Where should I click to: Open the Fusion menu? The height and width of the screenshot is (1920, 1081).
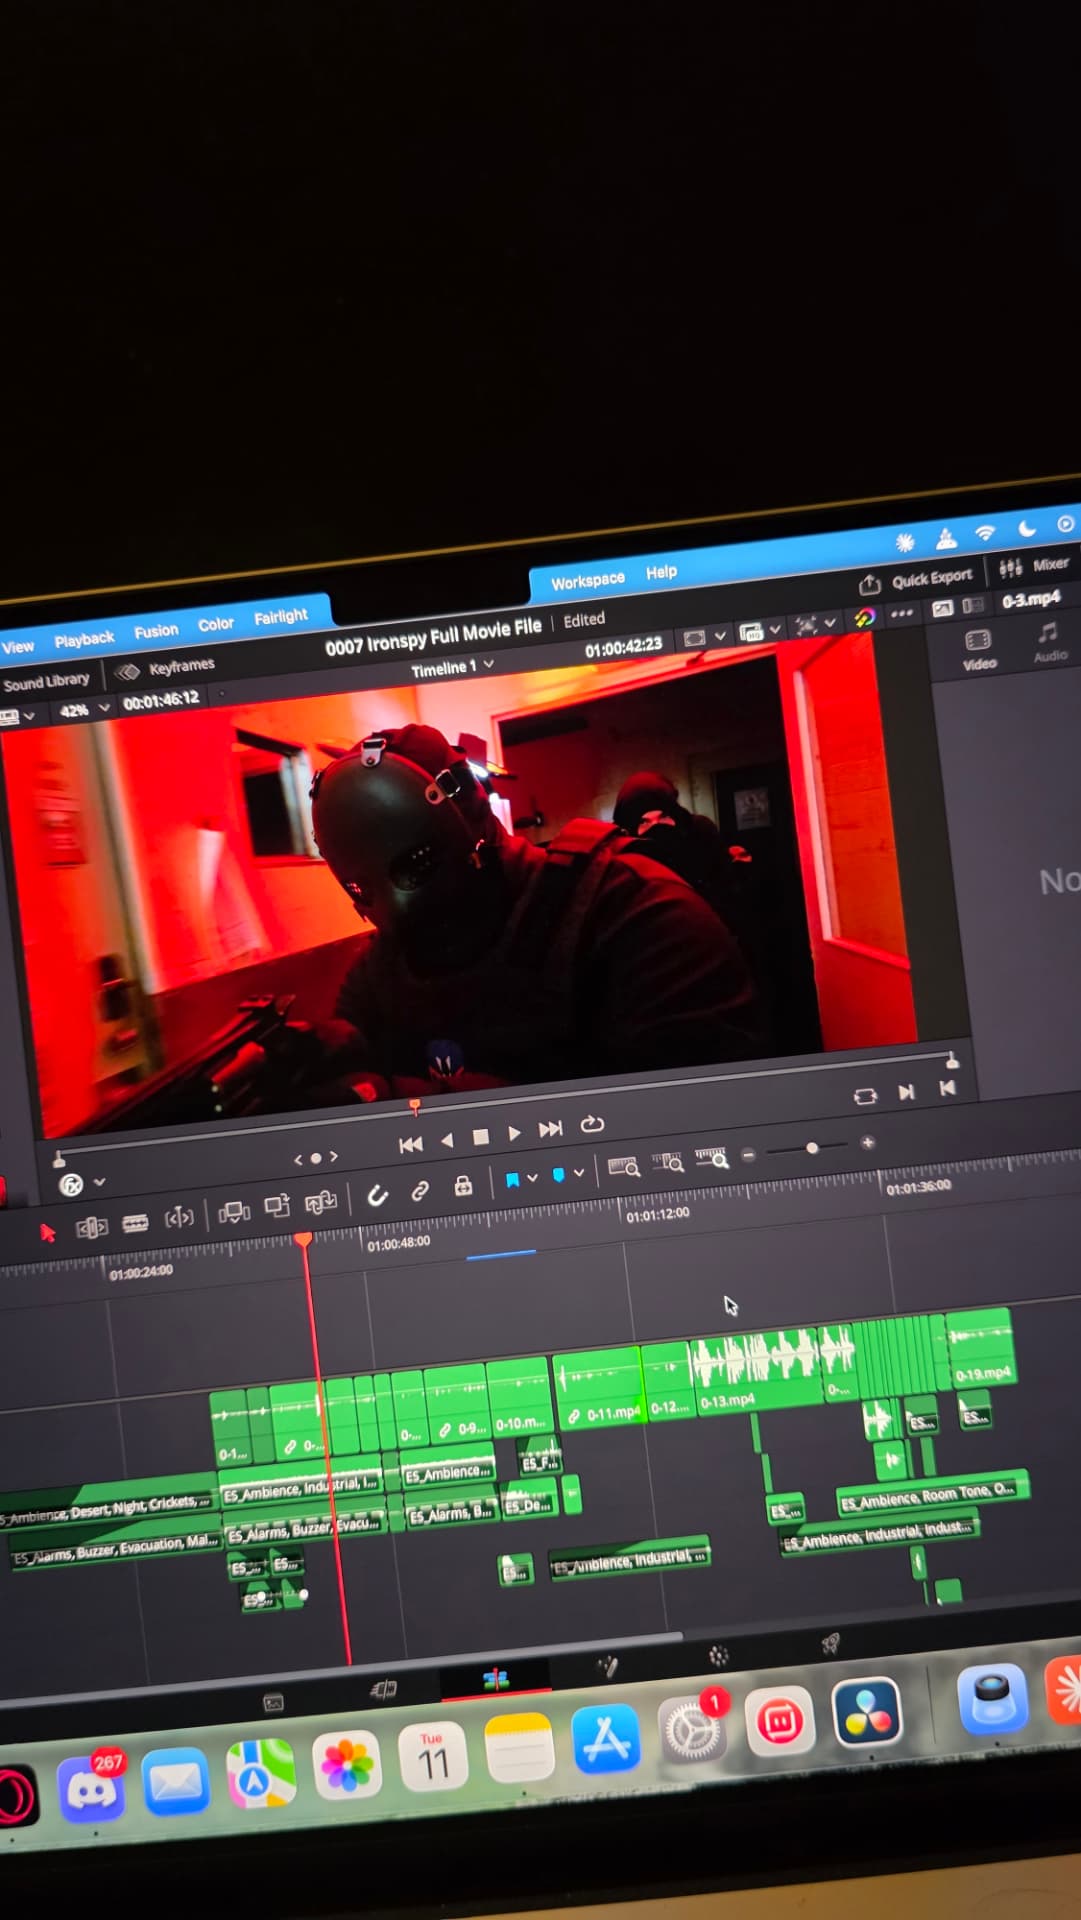[x=156, y=631]
